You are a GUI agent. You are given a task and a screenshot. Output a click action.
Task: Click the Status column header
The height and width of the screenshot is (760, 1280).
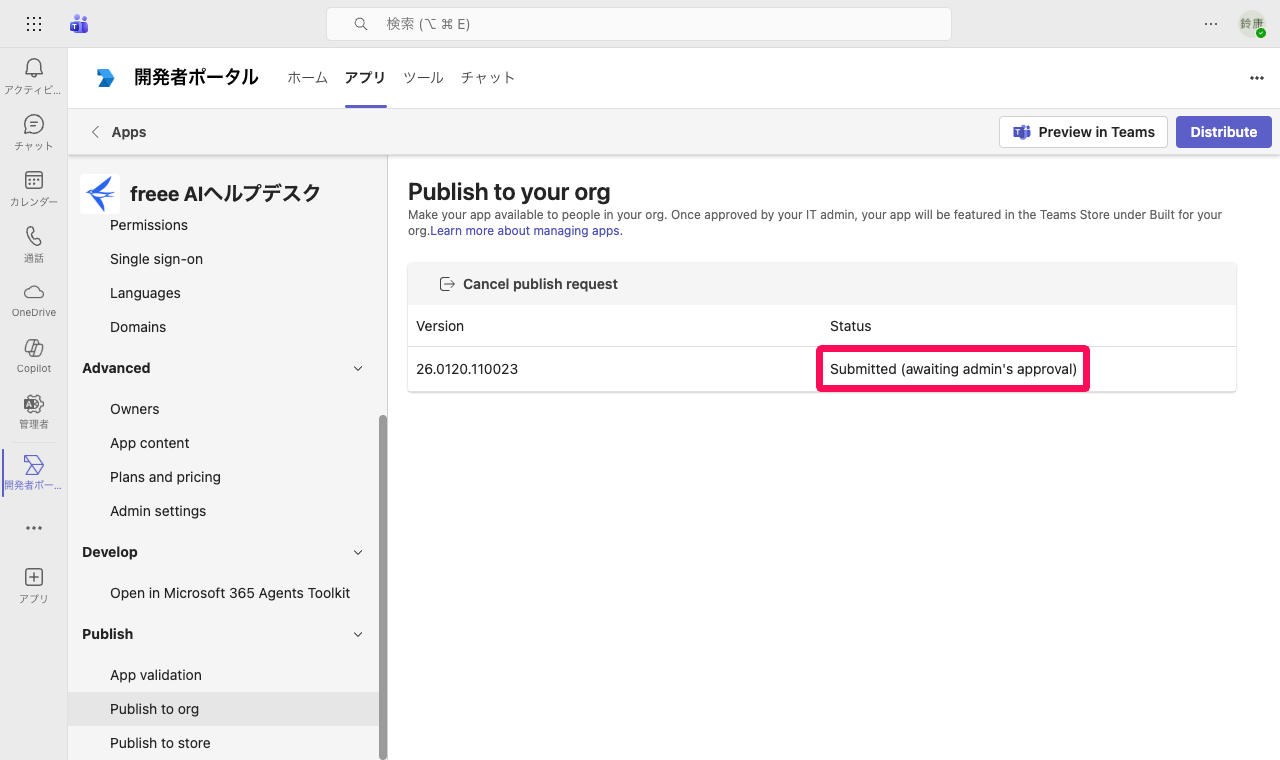(850, 326)
